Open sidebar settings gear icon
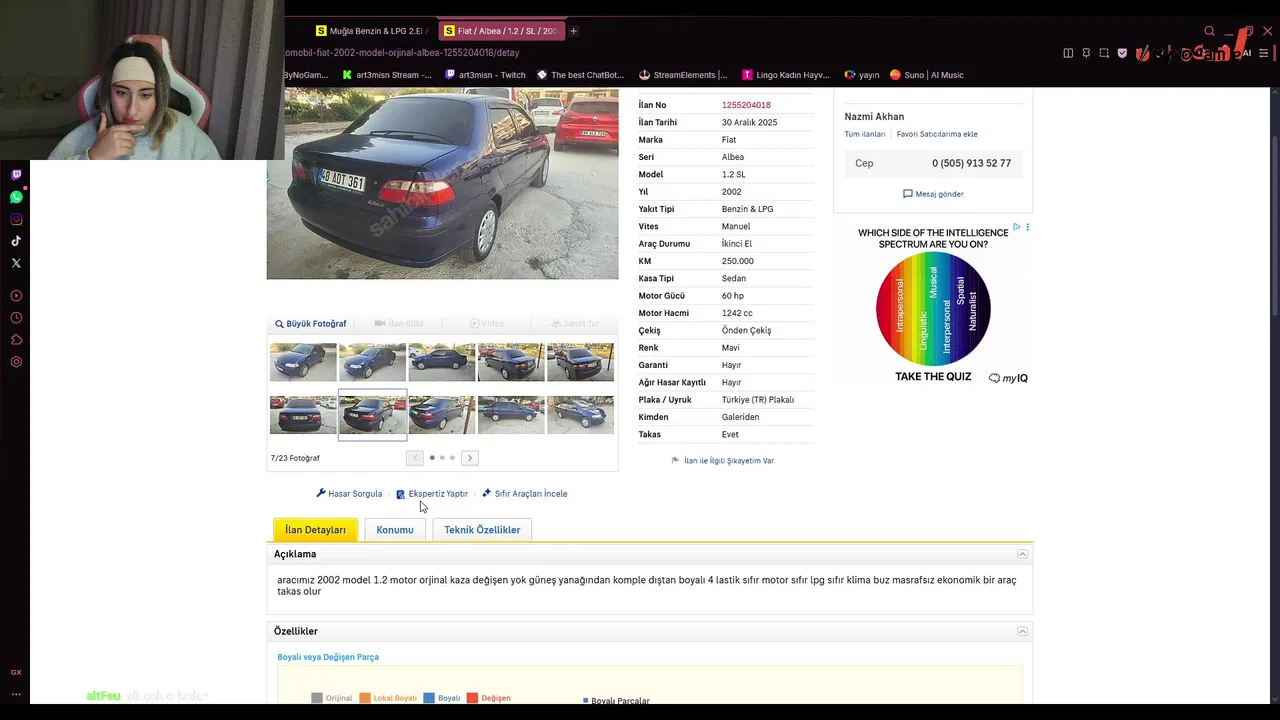The width and height of the screenshot is (1280, 720). [16, 362]
